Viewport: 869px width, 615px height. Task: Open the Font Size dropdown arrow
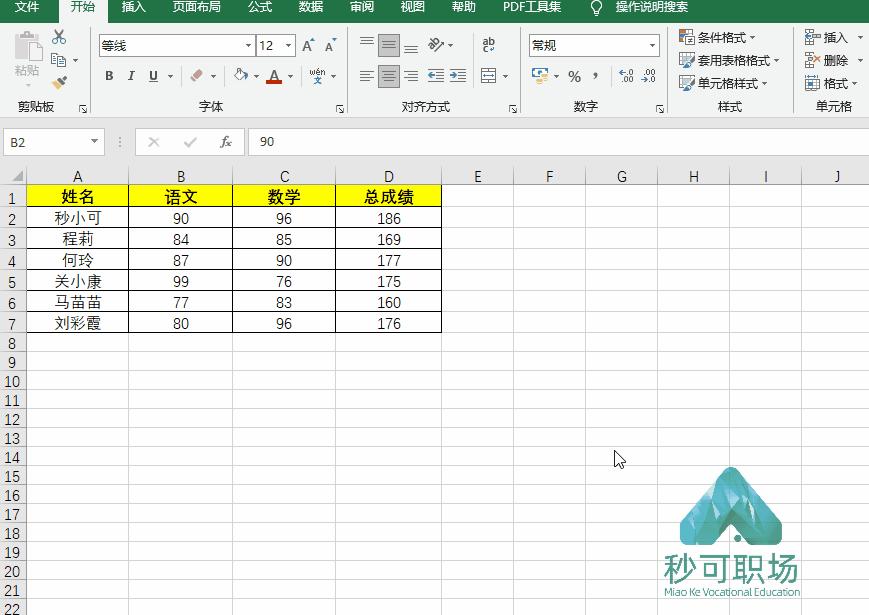290,45
